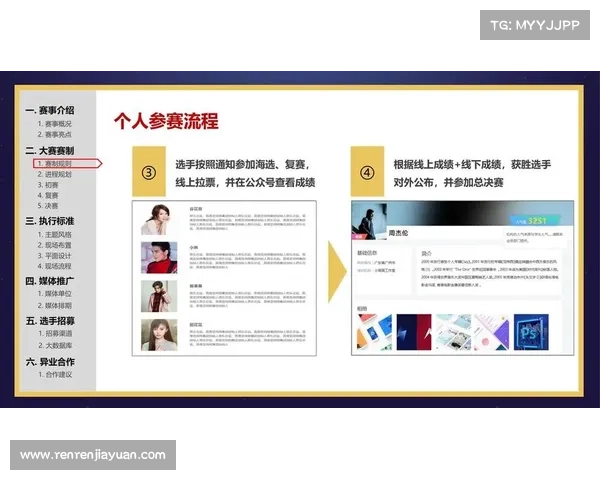Viewport: 600px width, 480px height.
Task: Open sidebar item 1. 合作建议
Action: coord(55,374)
